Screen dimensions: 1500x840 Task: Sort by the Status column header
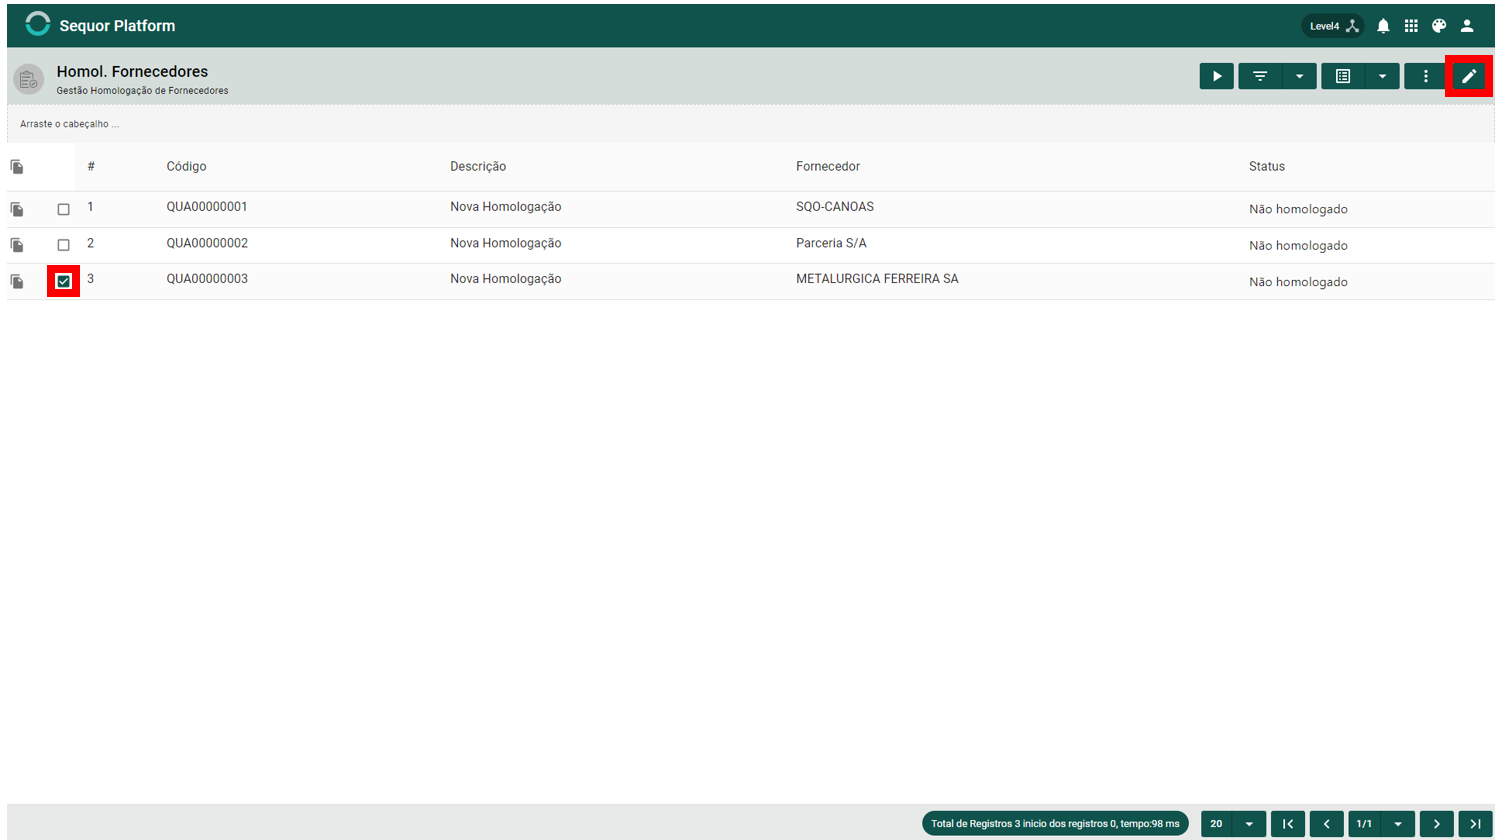point(1267,166)
